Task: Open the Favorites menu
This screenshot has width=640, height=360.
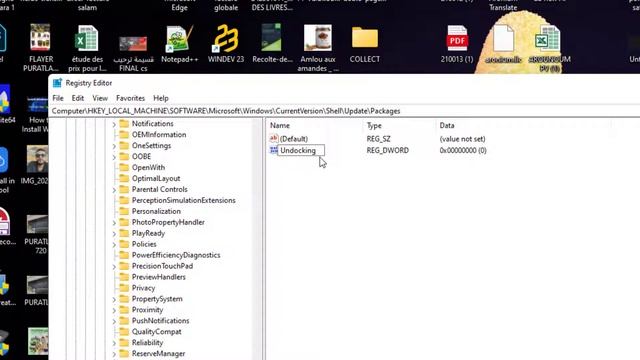Action: click(x=130, y=98)
